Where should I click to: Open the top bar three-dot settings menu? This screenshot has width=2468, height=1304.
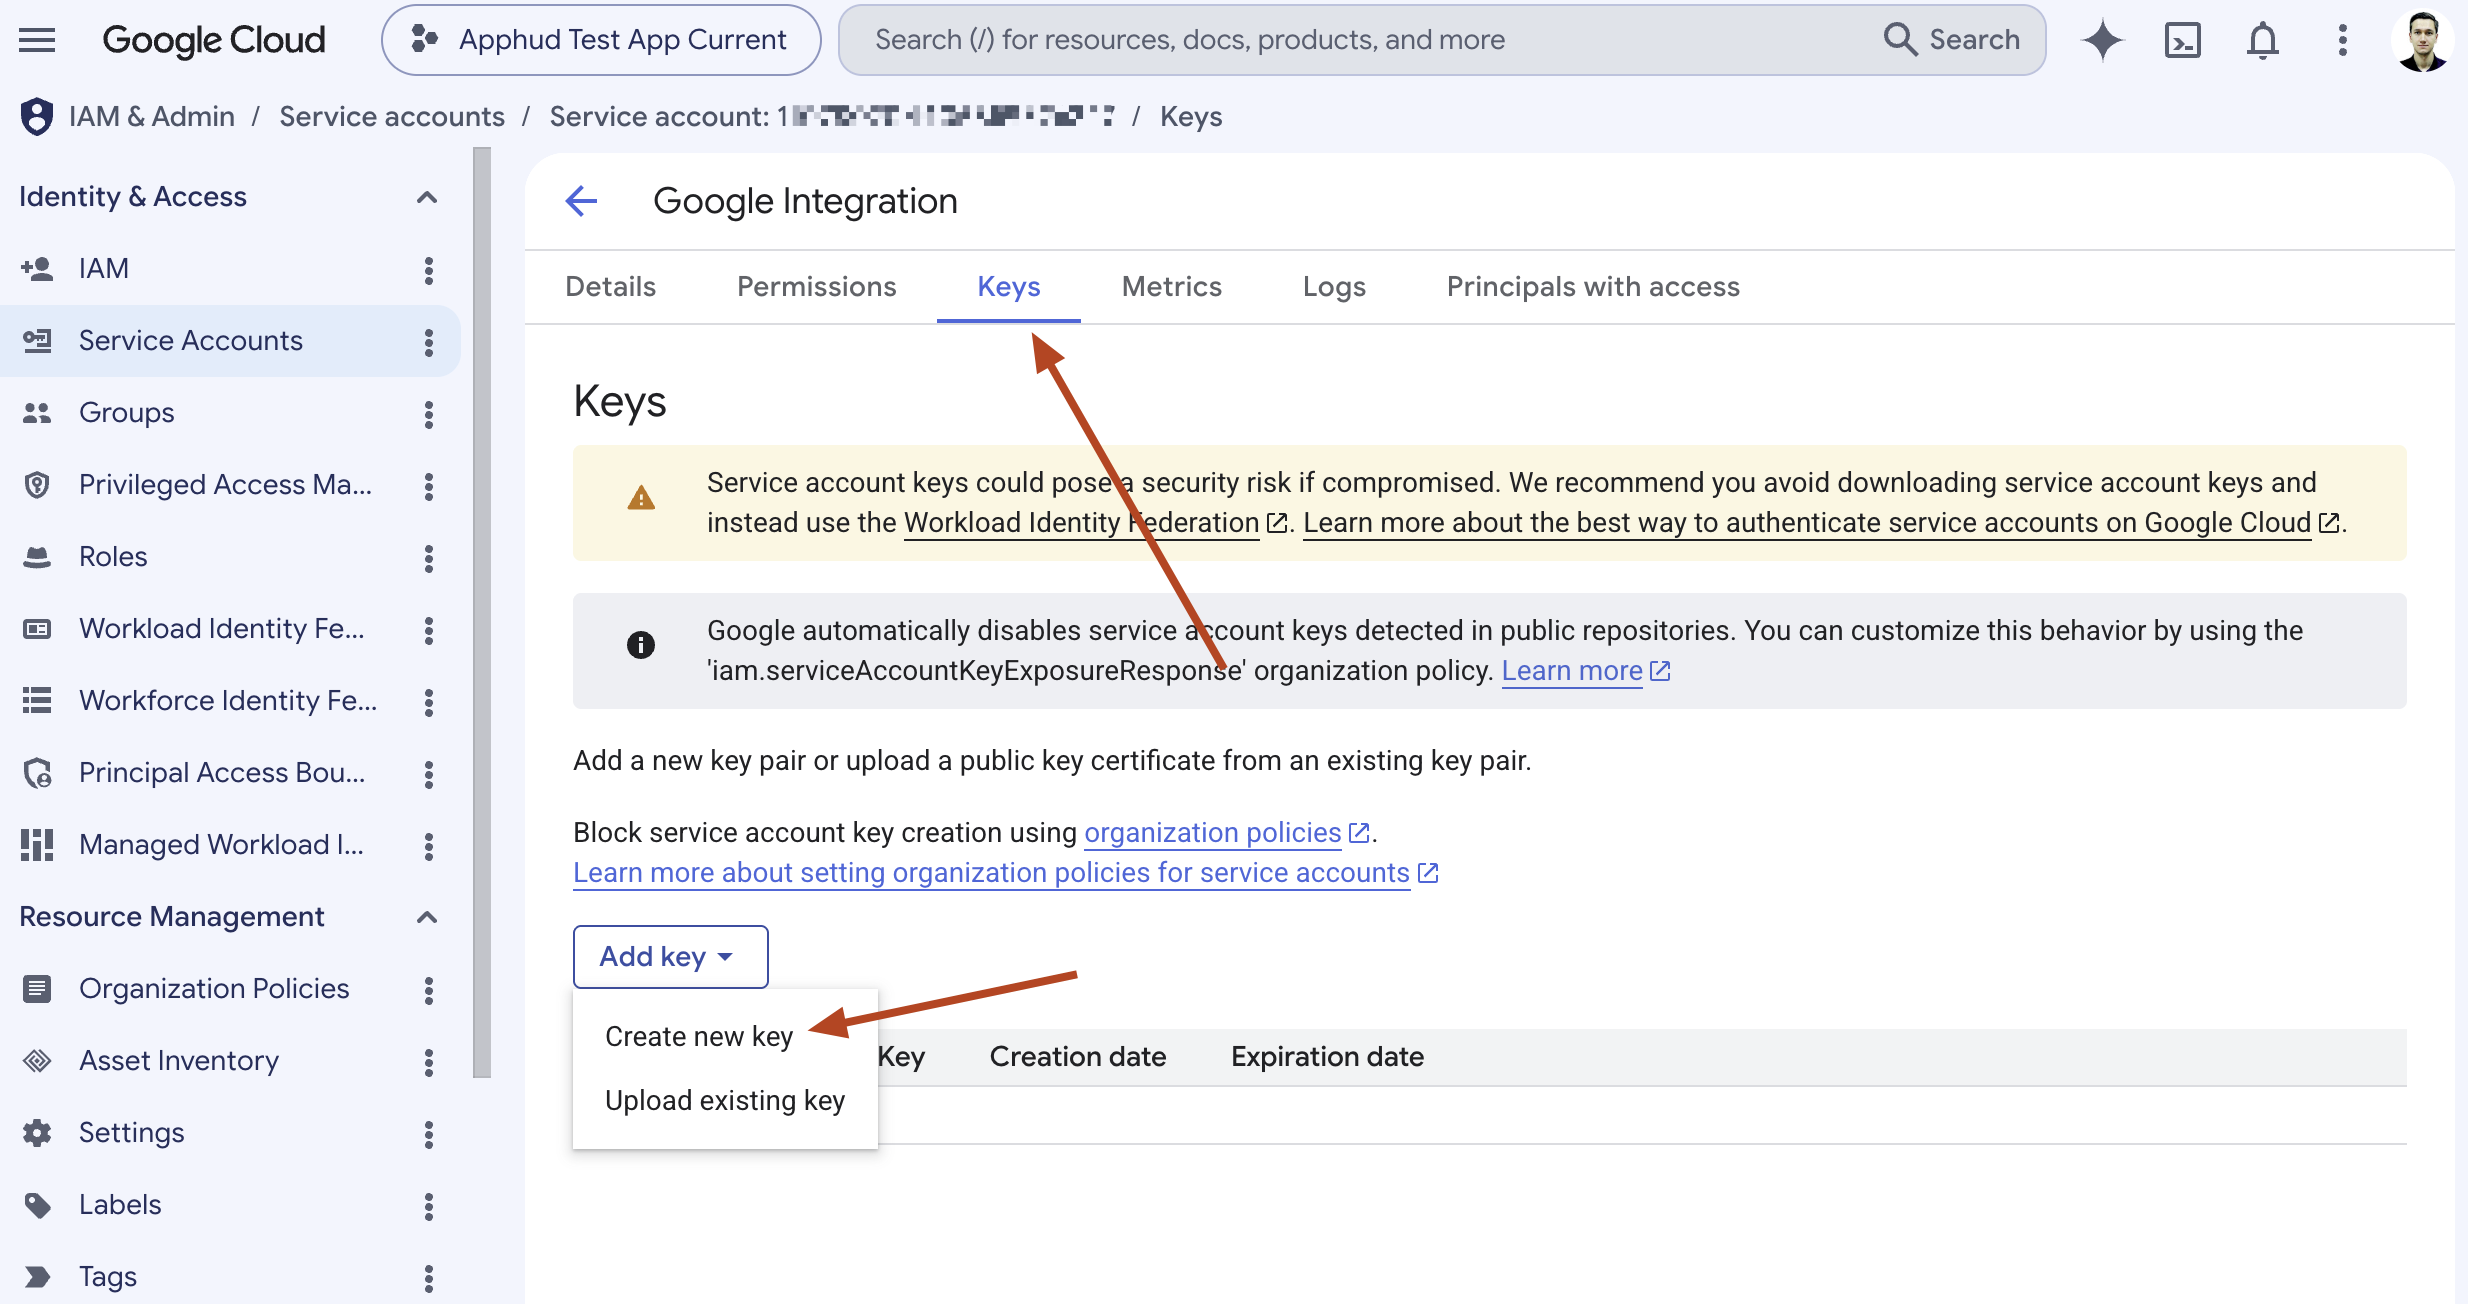point(2342,40)
